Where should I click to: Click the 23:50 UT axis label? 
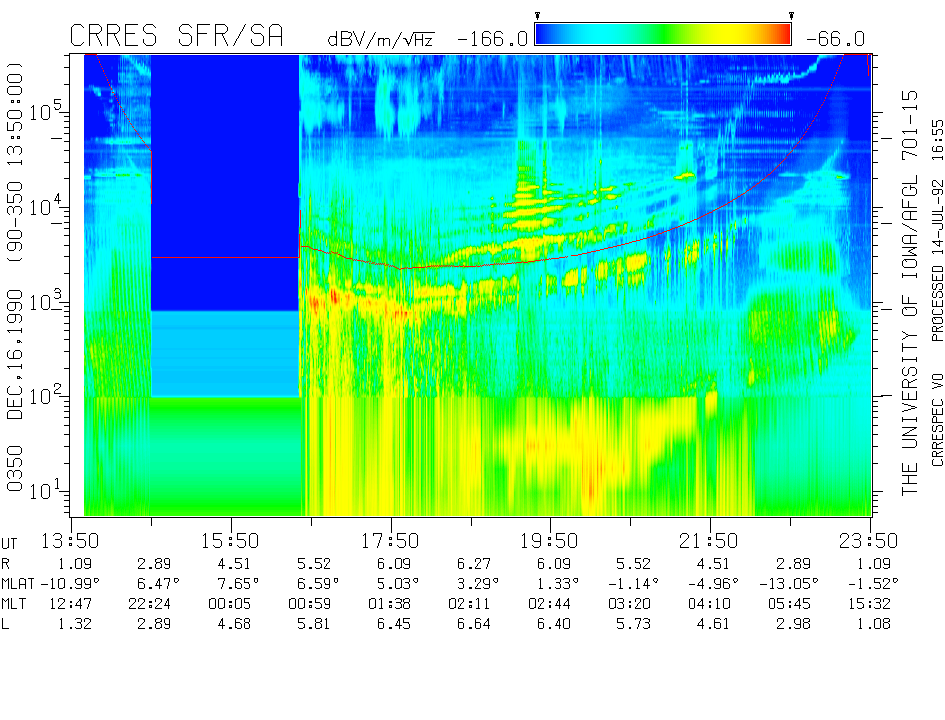click(868, 540)
